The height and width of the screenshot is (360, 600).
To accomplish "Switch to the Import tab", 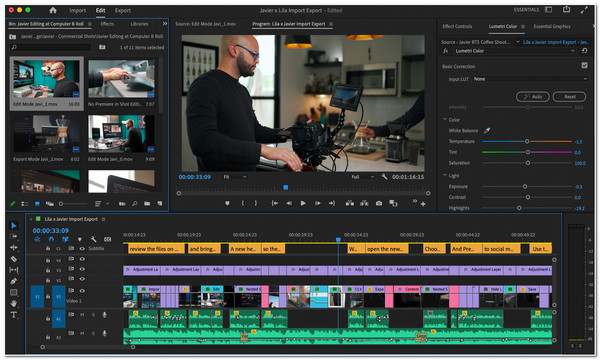I will pyautogui.click(x=77, y=10).
